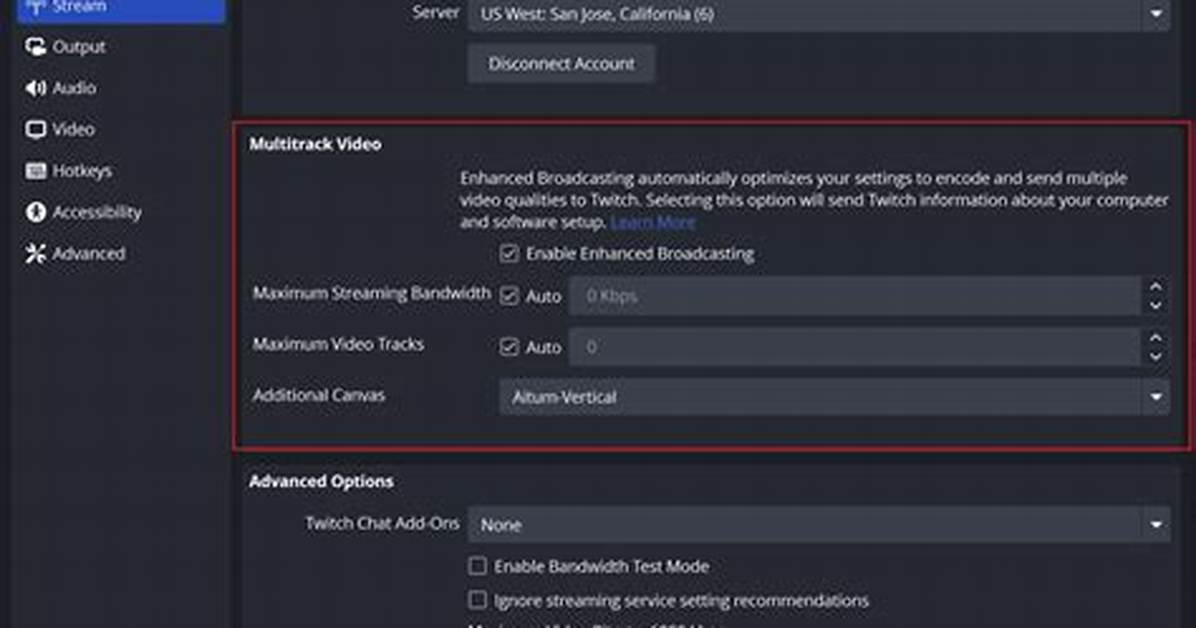The width and height of the screenshot is (1196, 628).
Task: Click the Audio speaker icon
Action: click(x=35, y=88)
